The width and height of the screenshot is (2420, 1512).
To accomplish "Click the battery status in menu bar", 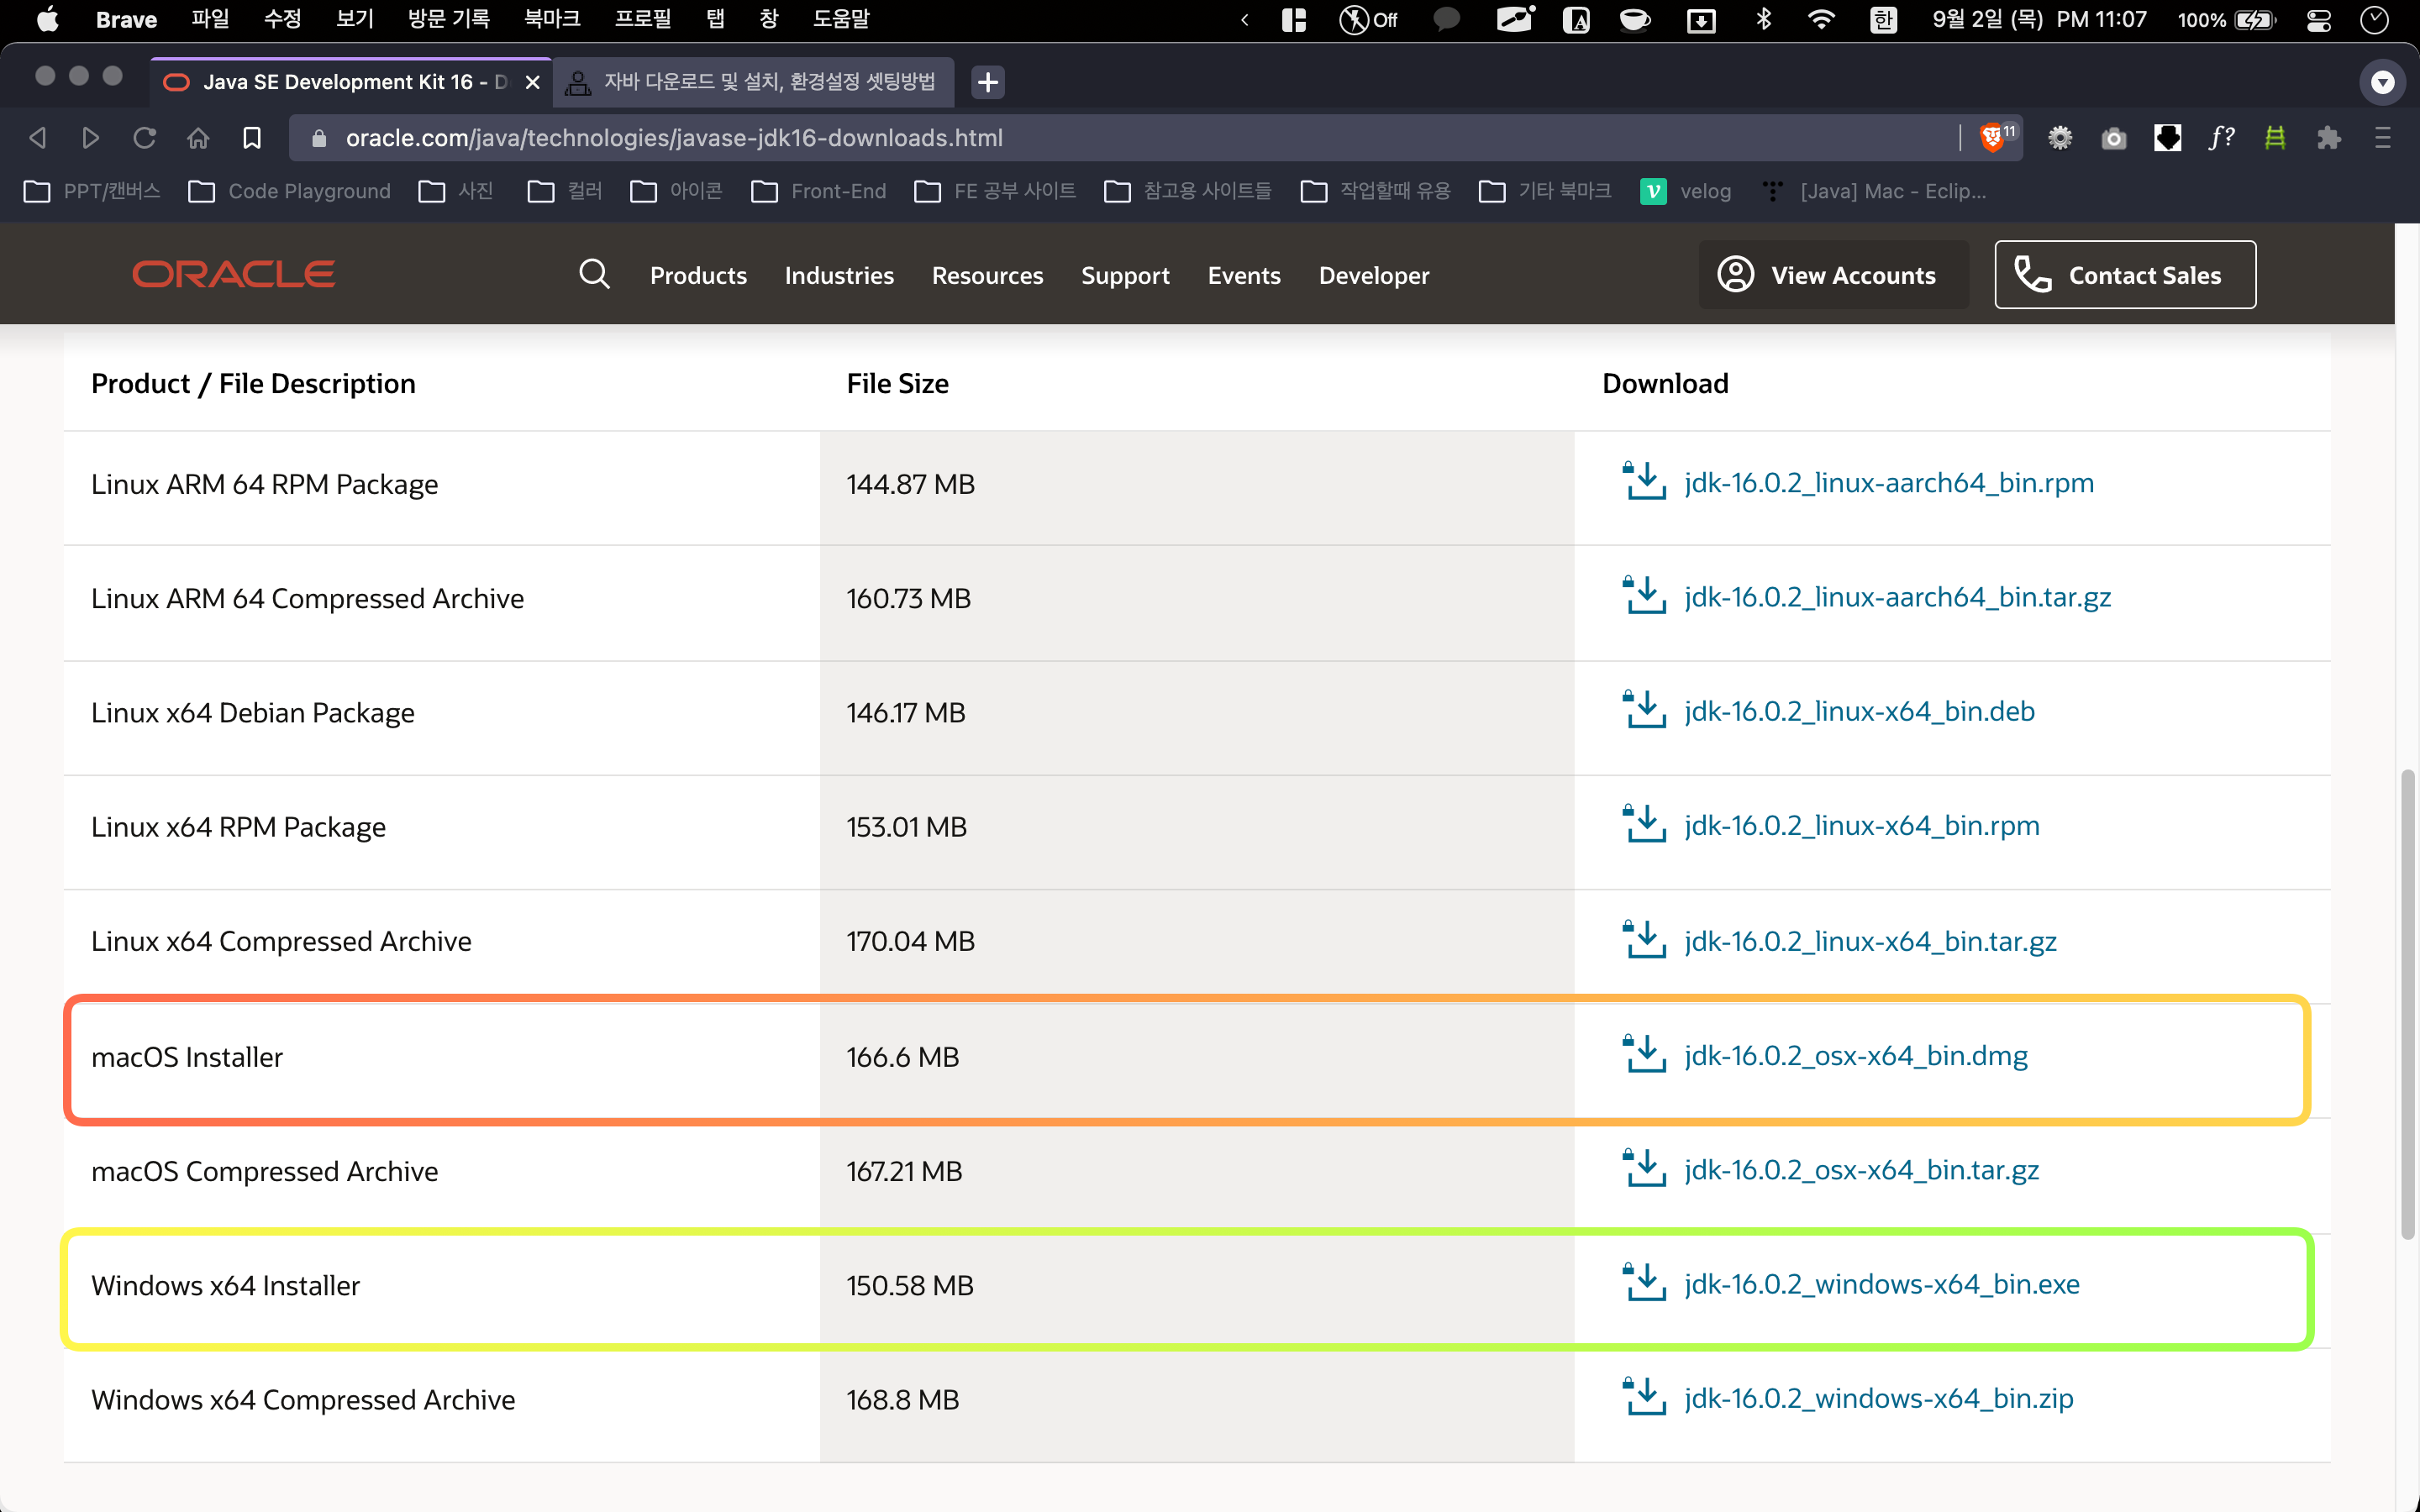I will (x=2228, y=19).
